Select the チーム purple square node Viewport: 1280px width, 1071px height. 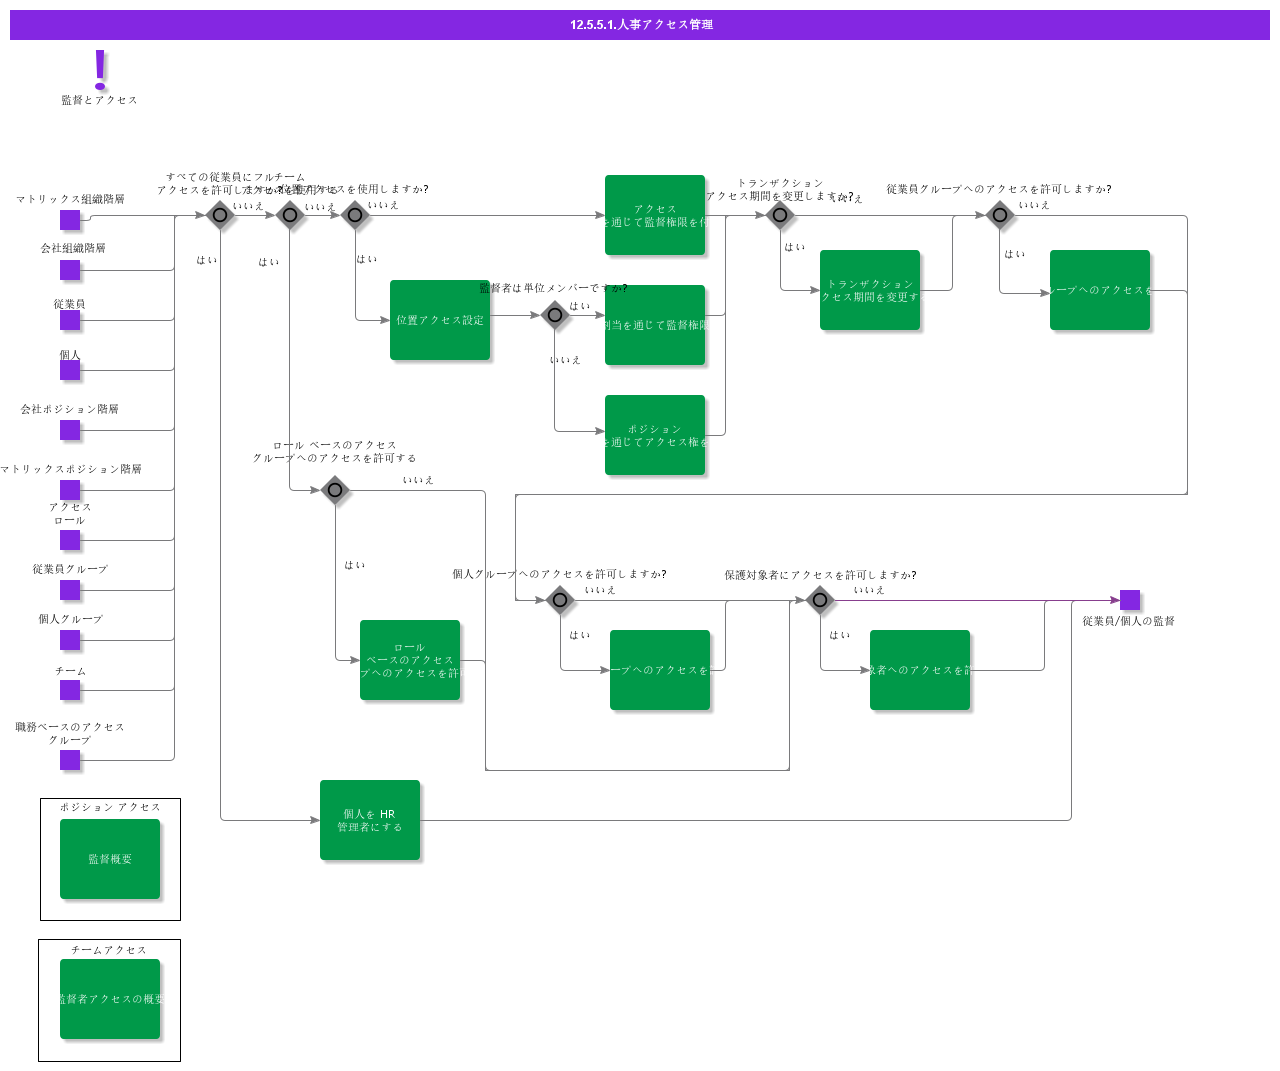(70, 690)
